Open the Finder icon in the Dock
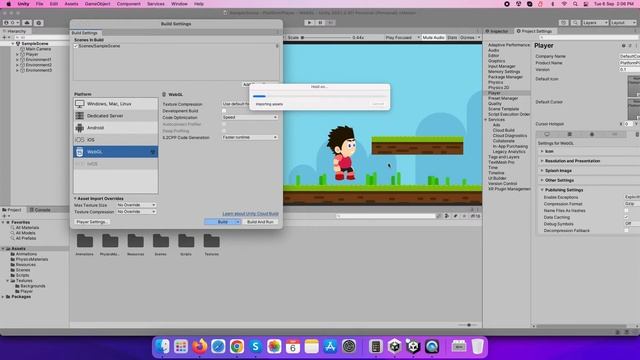 162,347
